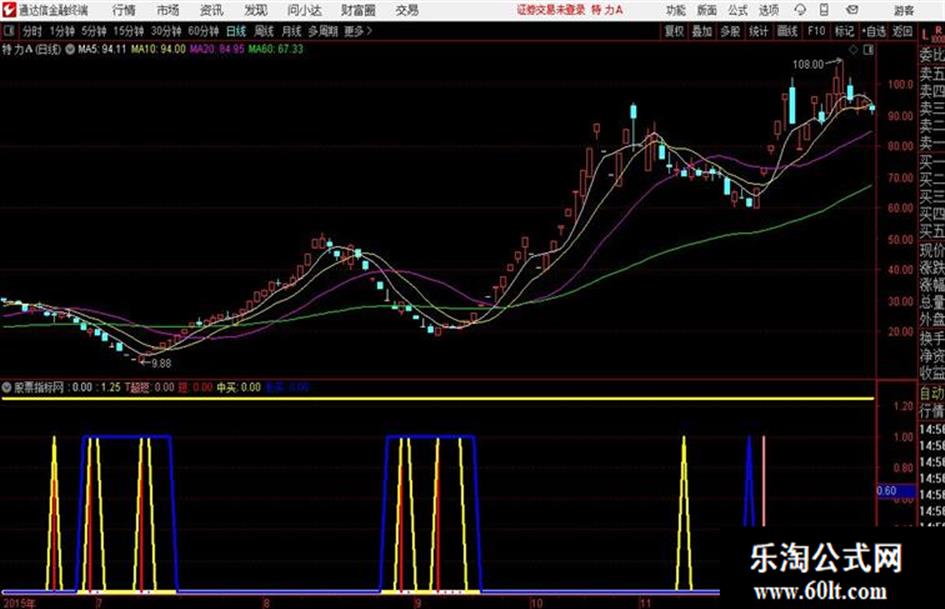Image resolution: width=945 pixels, height=609 pixels.
Task: Click the 返回 back button
Action: coord(902,31)
